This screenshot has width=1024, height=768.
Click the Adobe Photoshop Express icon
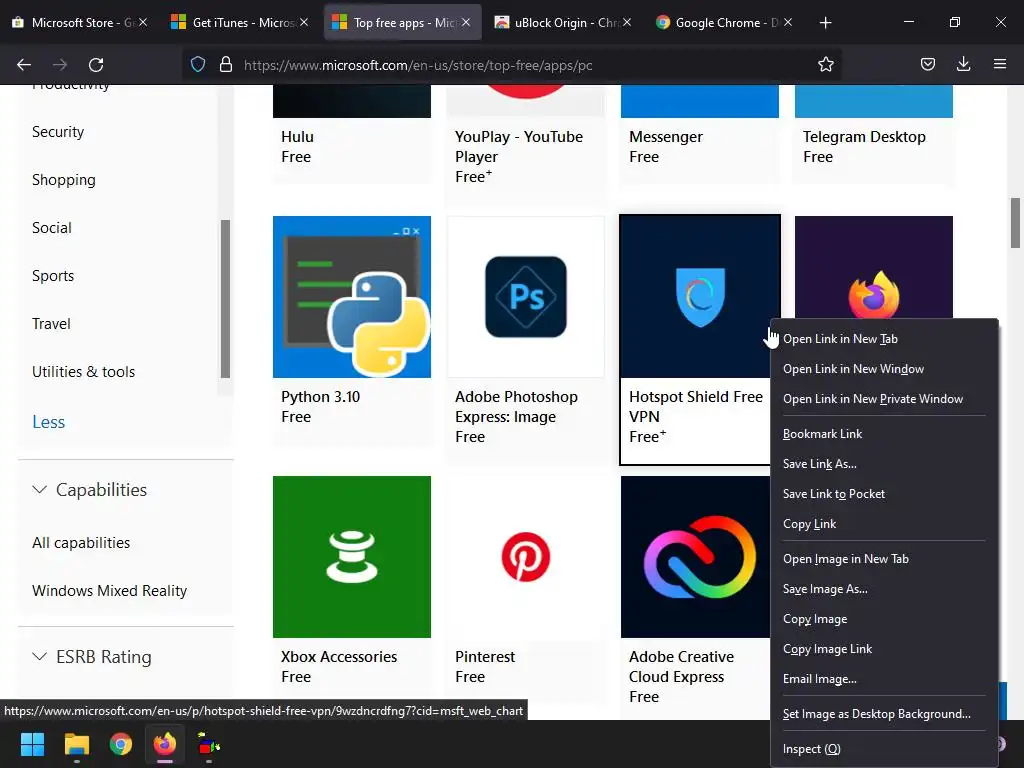(526, 297)
